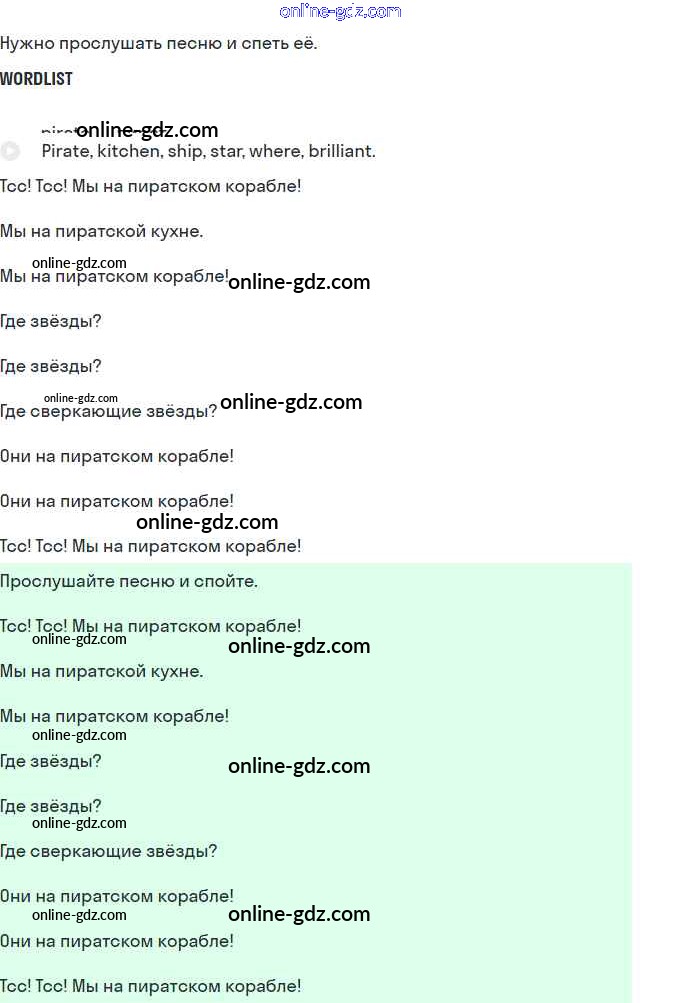Click 'Где сверкающие звёзды?' in the white section
This screenshot has height=1003, width=680.
point(109,411)
